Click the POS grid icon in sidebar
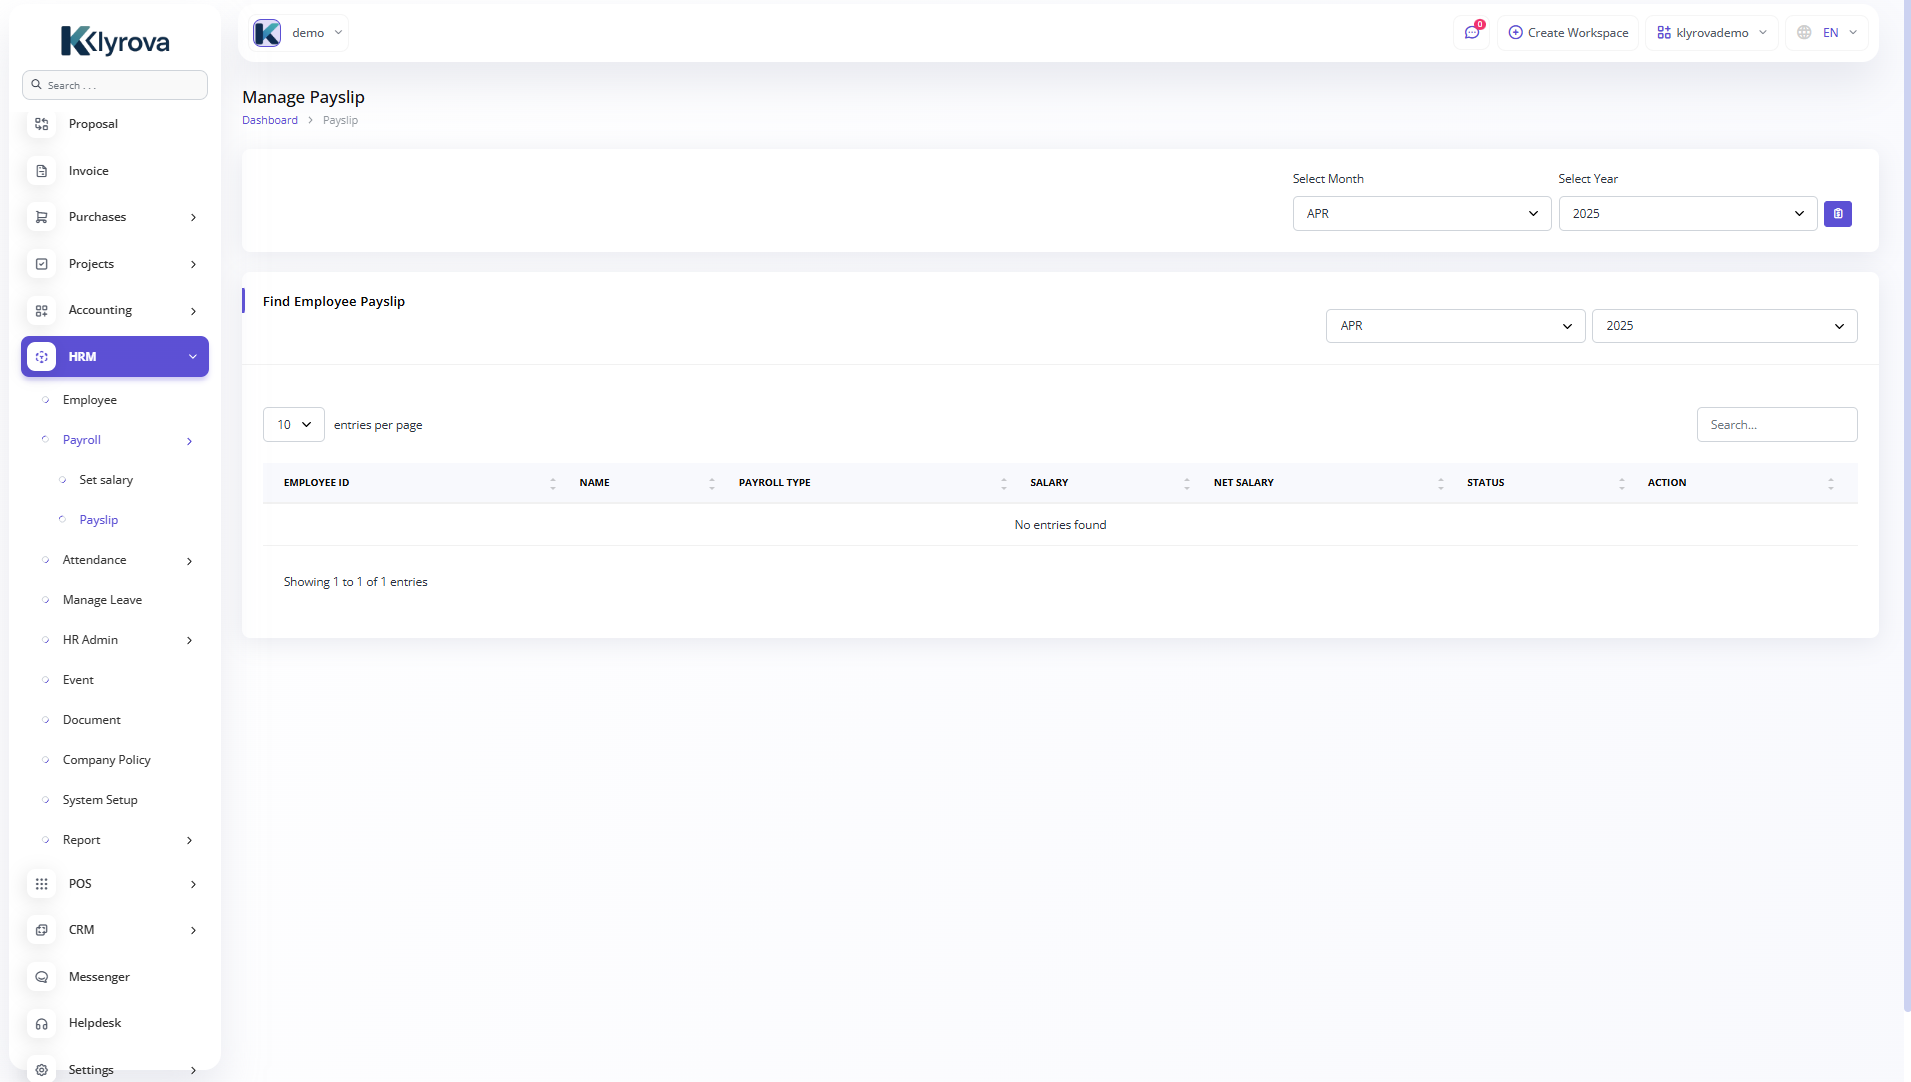The height and width of the screenshot is (1082, 1911). [x=42, y=884]
